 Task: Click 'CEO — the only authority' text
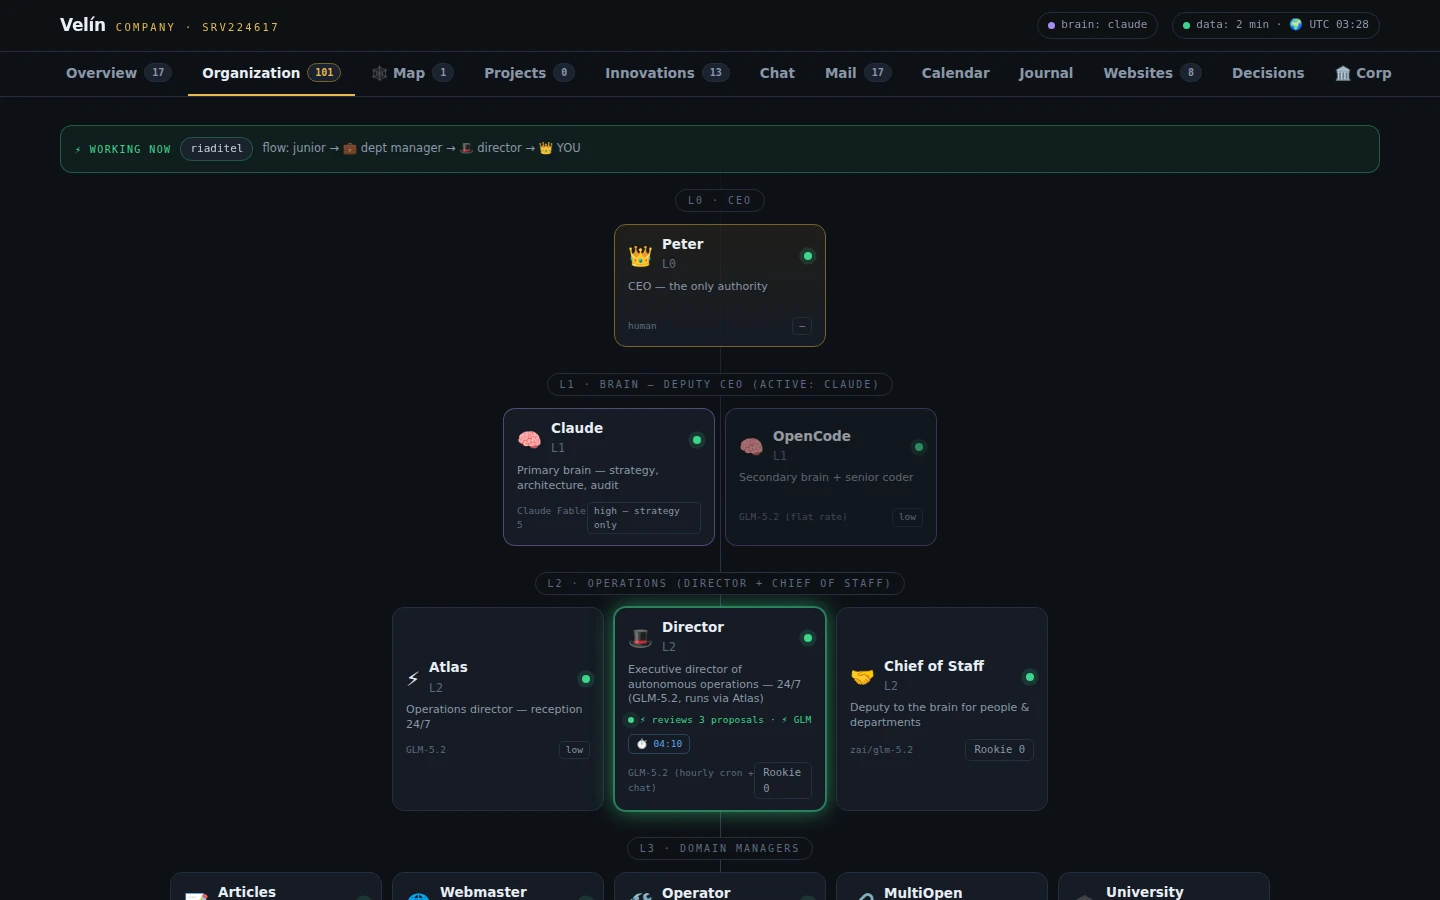(698, 286)
